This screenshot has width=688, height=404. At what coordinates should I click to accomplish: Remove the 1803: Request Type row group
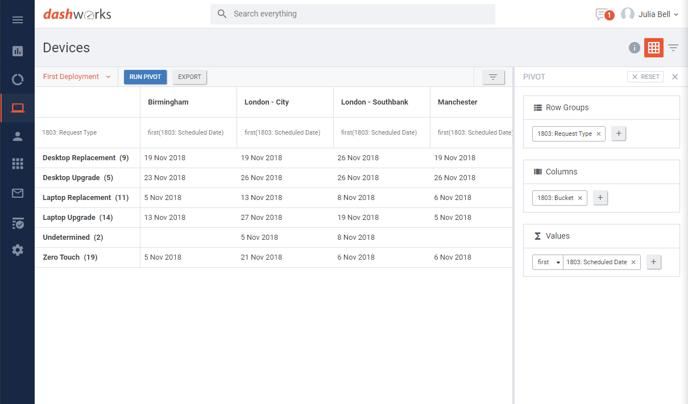[598, 134]
